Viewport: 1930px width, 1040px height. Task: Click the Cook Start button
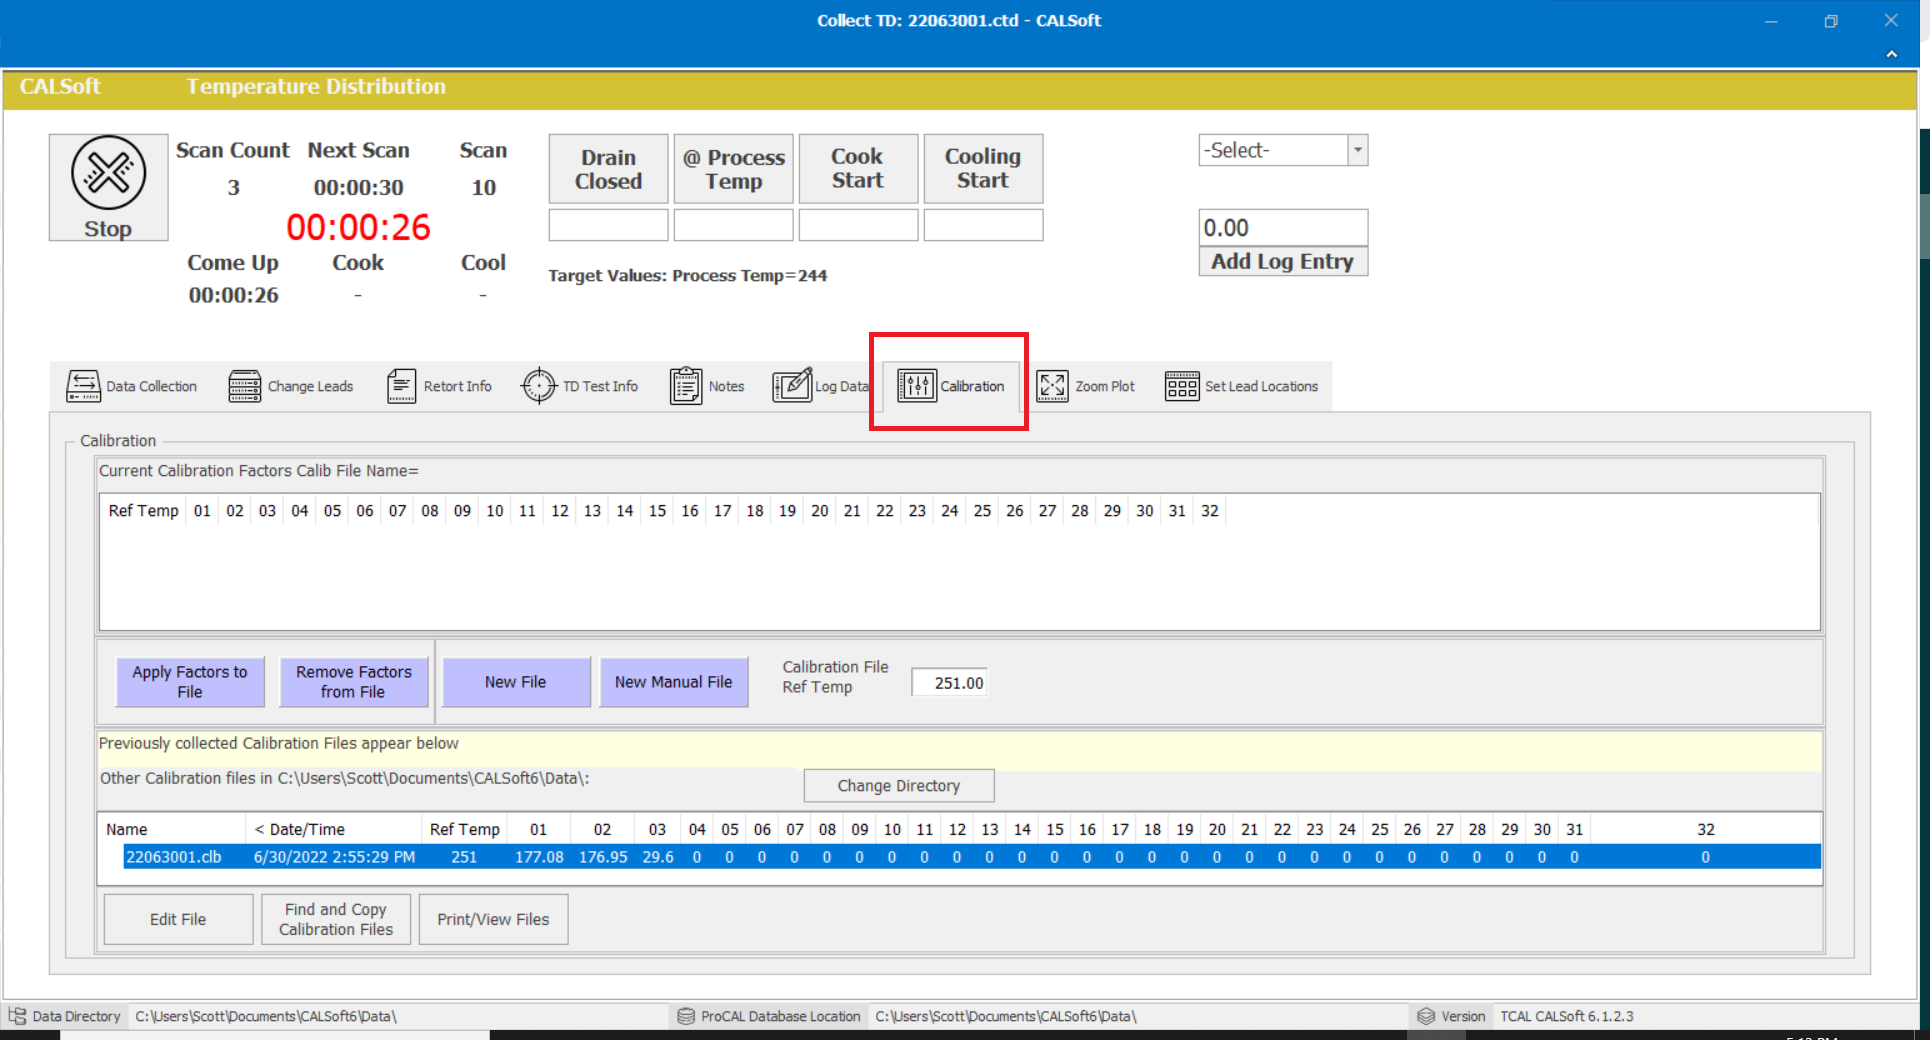point(858,169)
